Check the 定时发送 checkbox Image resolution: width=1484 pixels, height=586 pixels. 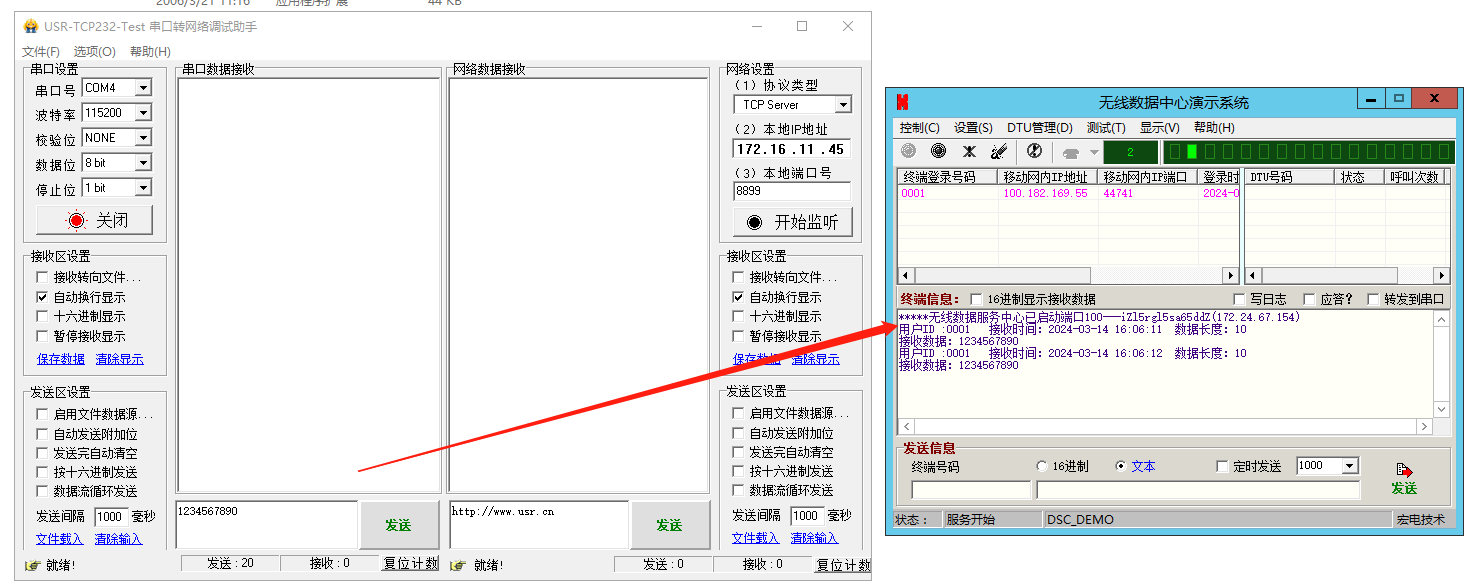[x=1222, y=466]
